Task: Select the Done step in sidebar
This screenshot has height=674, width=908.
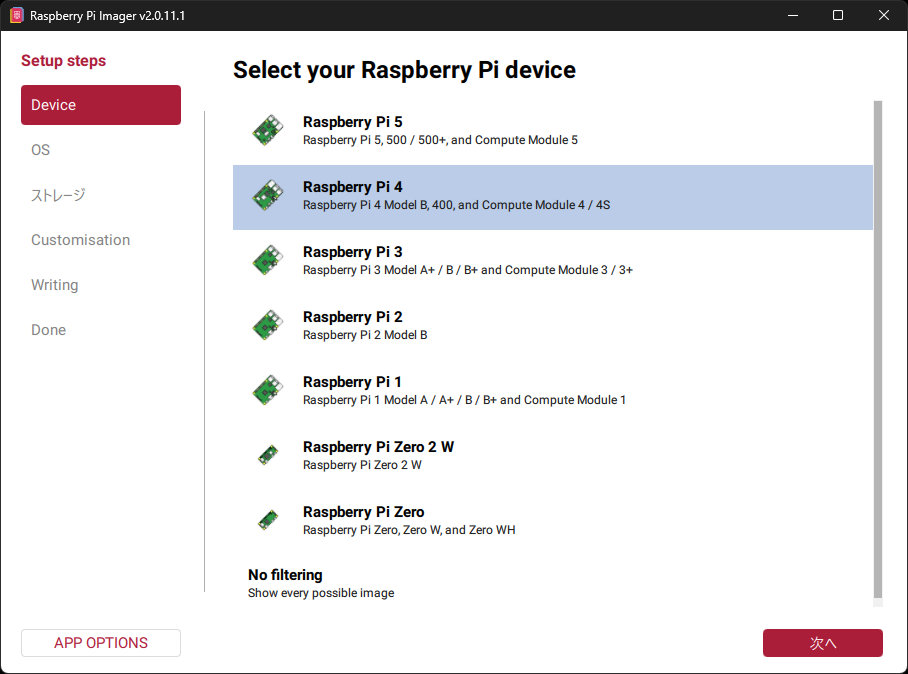Action: (x=101, y=330)
